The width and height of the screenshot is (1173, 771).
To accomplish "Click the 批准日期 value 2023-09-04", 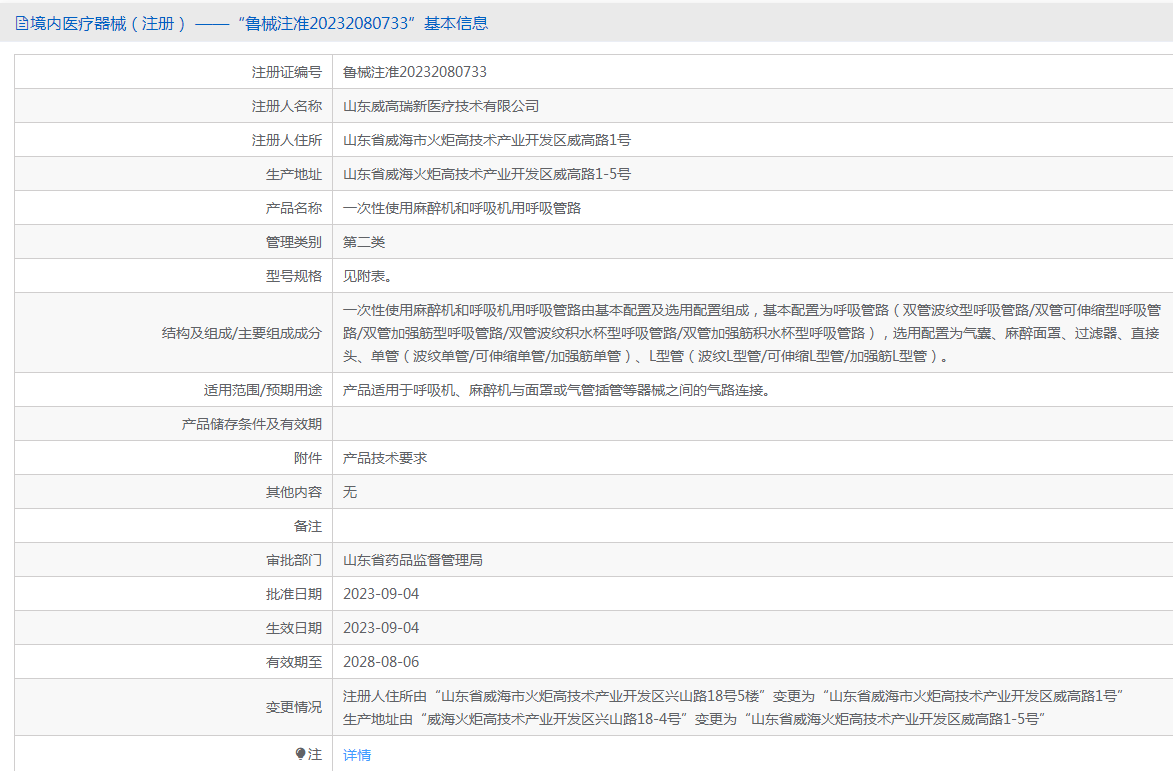I will [381, 594].
